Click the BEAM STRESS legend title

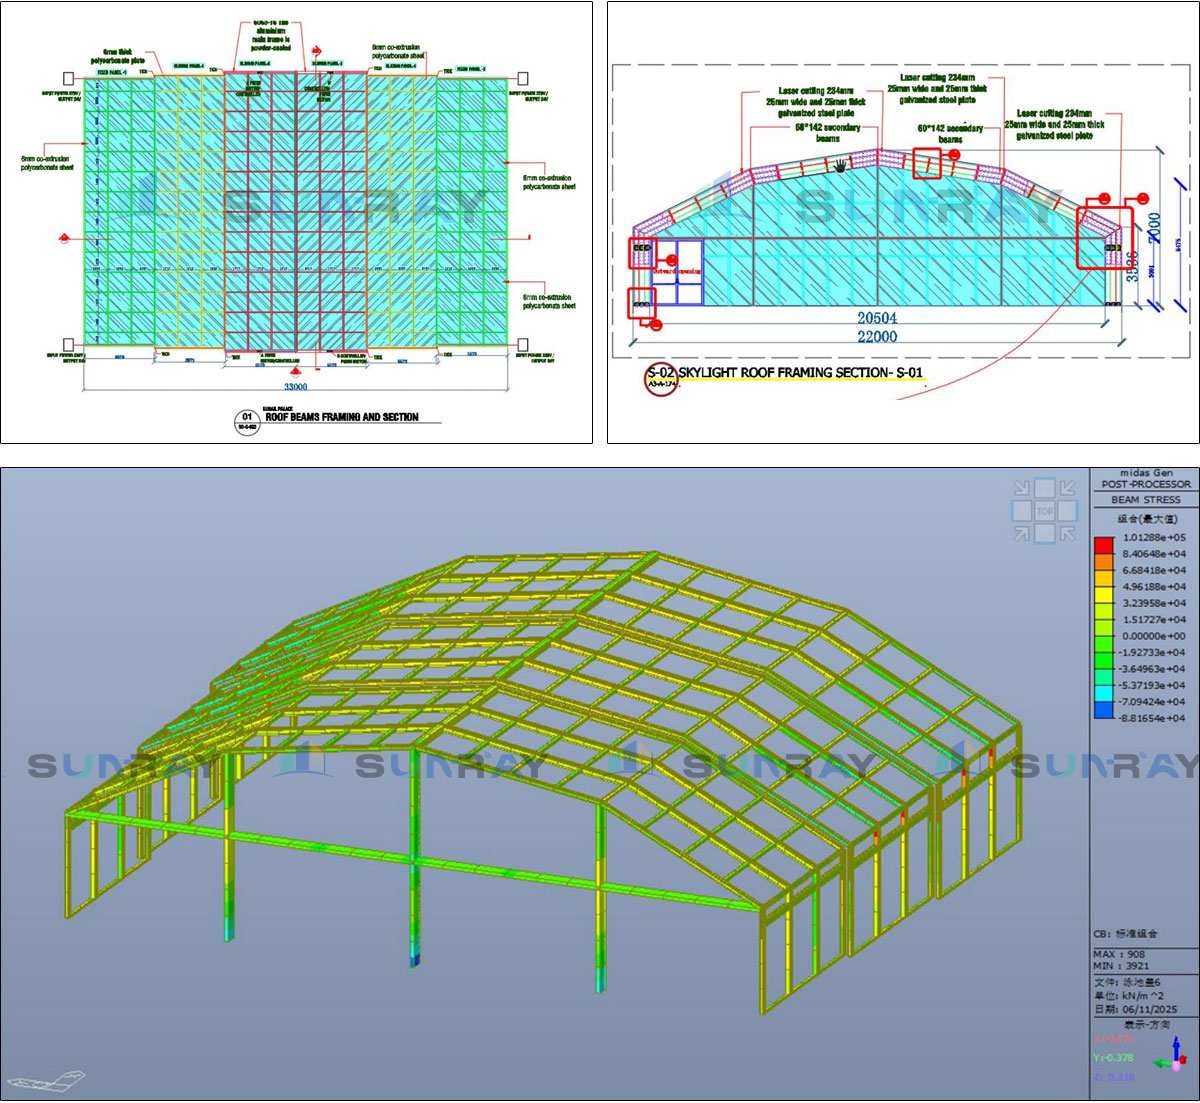[x=1145, y=499]
